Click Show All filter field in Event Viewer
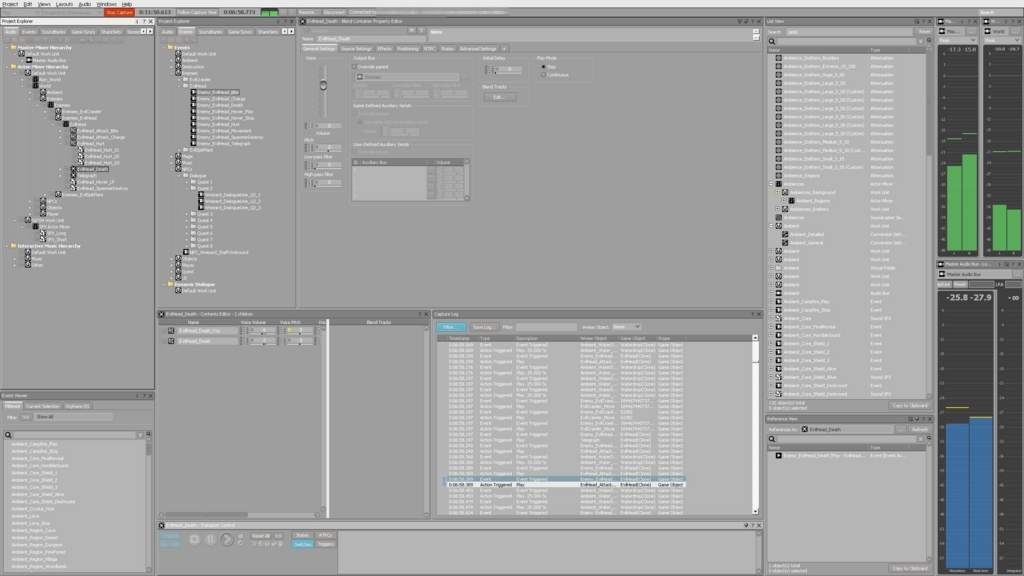Screen dimensions: 1024x576 click(x=73, y=417)
